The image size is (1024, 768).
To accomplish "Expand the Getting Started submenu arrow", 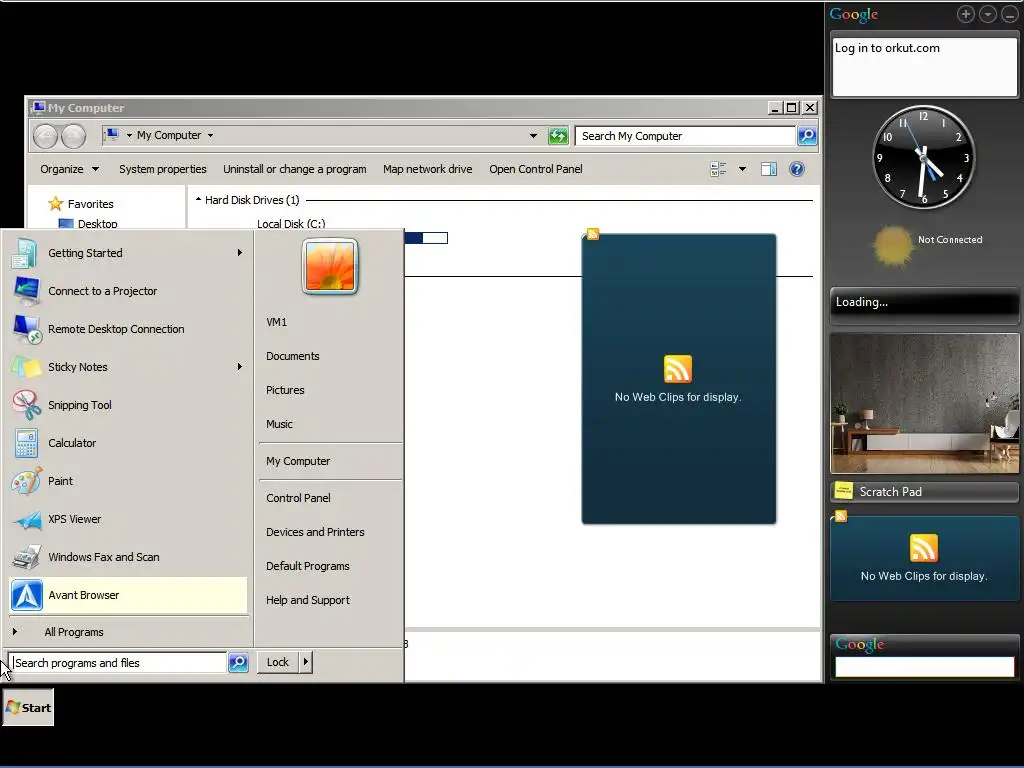I will point(240,253).
